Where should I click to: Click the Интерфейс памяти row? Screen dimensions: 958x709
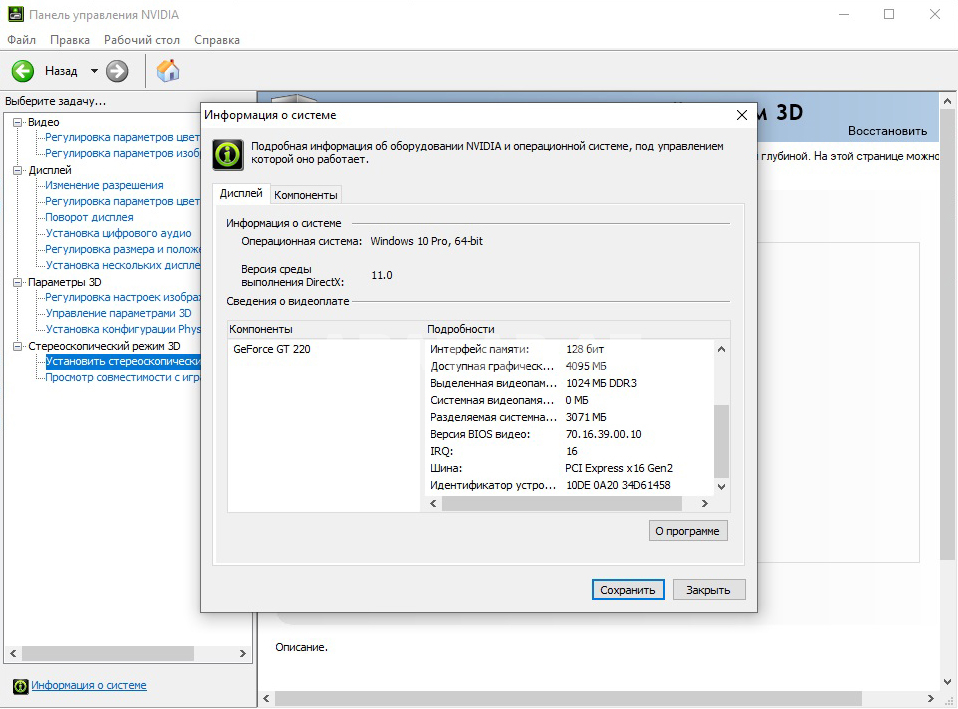click(569, 349)
